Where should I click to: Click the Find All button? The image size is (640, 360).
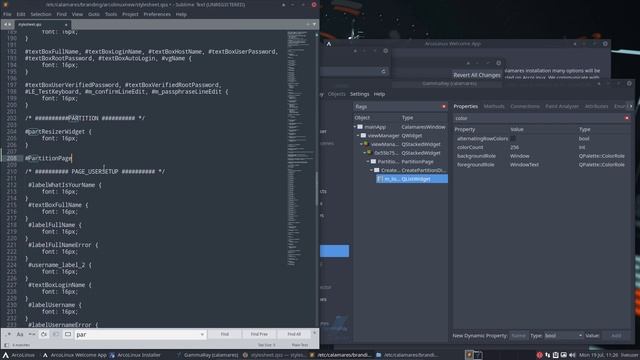click(x=294, y=334)
